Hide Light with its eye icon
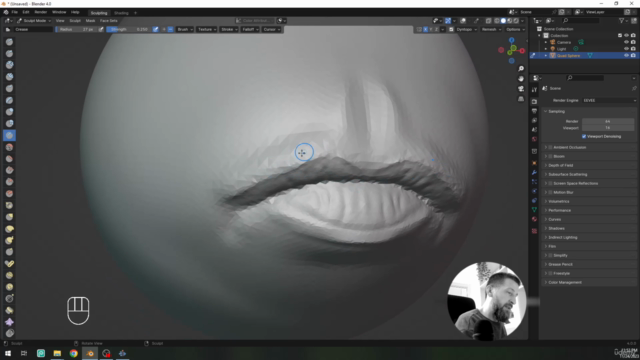The height and width of the screenshot is (360, 640). pos(626,49)
